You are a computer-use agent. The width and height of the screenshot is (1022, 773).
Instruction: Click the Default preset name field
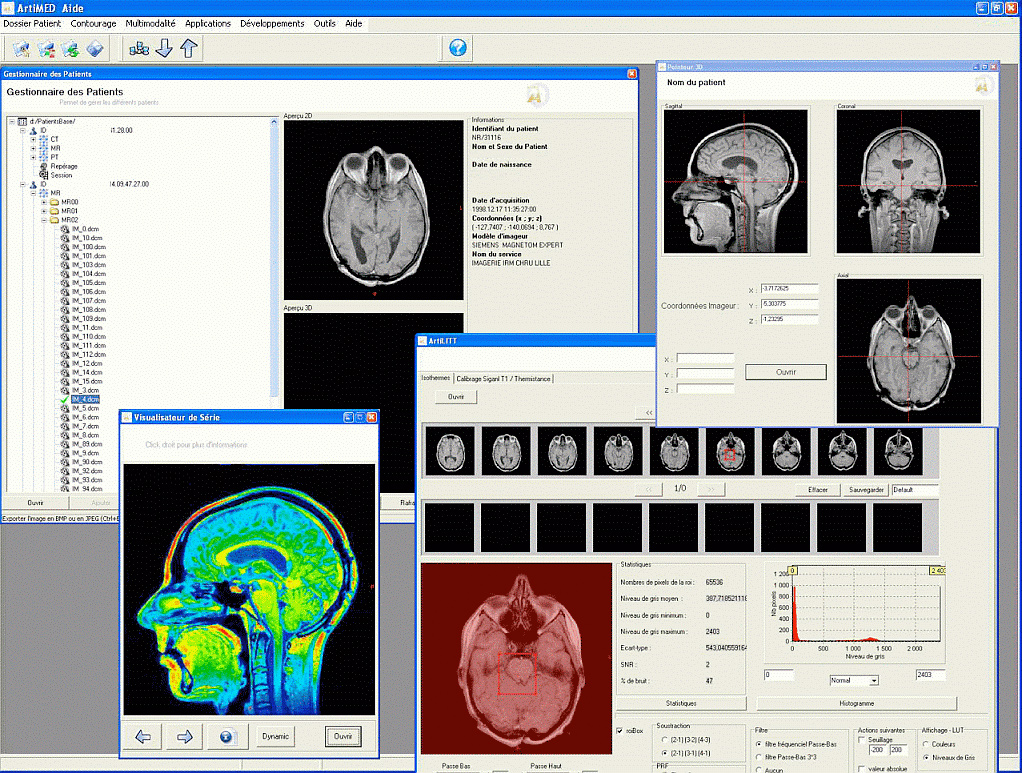(x=915, y=489)
